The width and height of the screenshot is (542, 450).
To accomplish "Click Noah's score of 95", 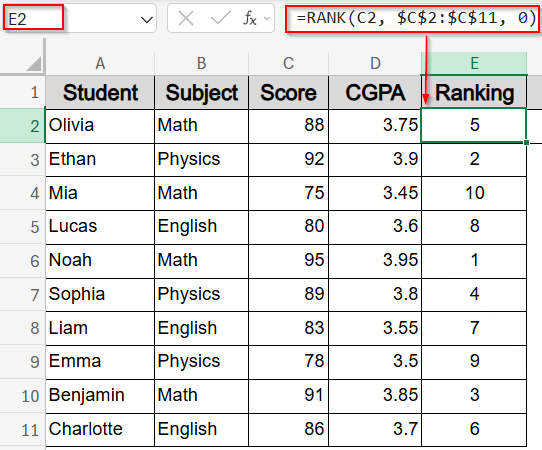I will point(288,261).
